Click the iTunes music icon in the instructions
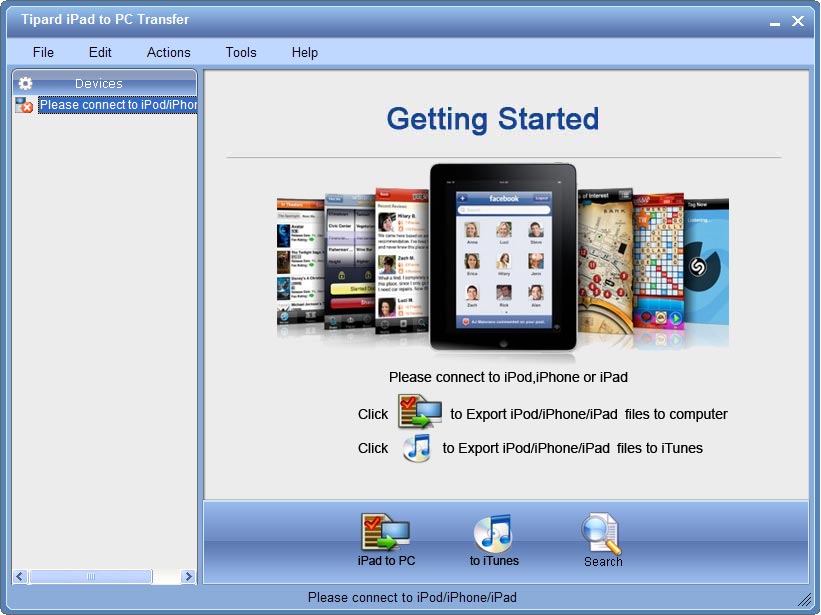 tap(415, 448)
